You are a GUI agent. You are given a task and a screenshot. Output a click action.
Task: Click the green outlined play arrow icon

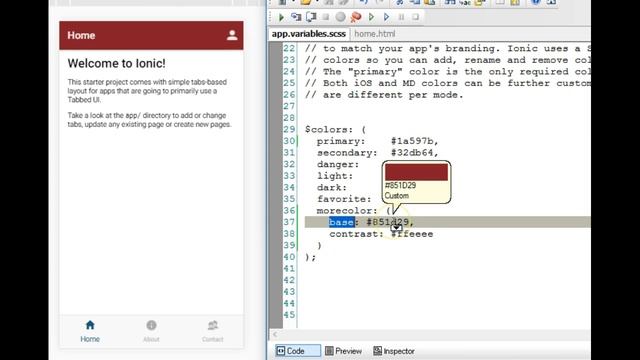[371, 17]
